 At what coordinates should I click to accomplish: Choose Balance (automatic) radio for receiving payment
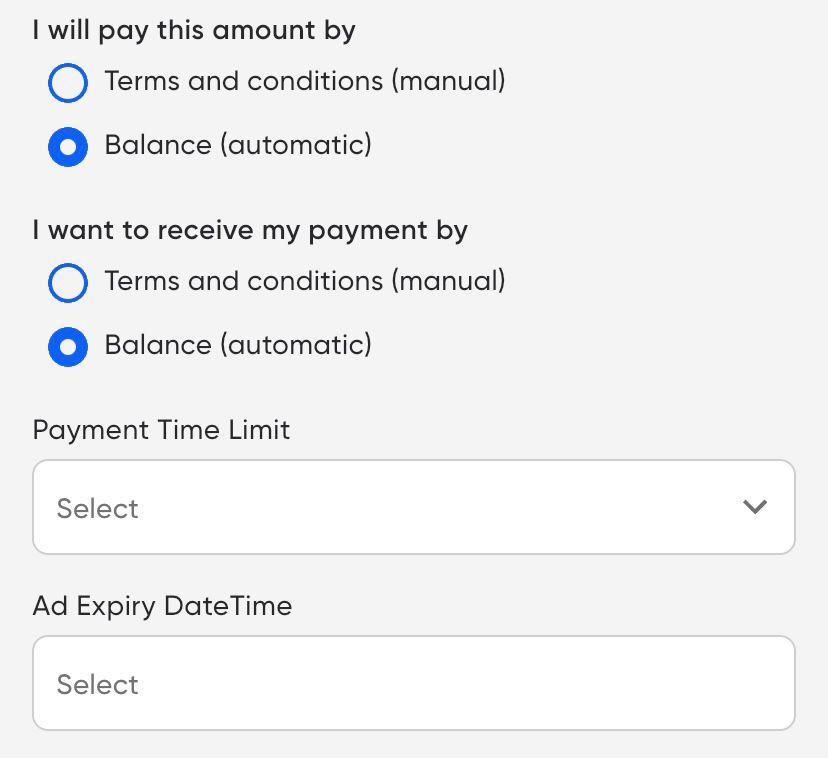pyautogui.click(x=68, y=346)
